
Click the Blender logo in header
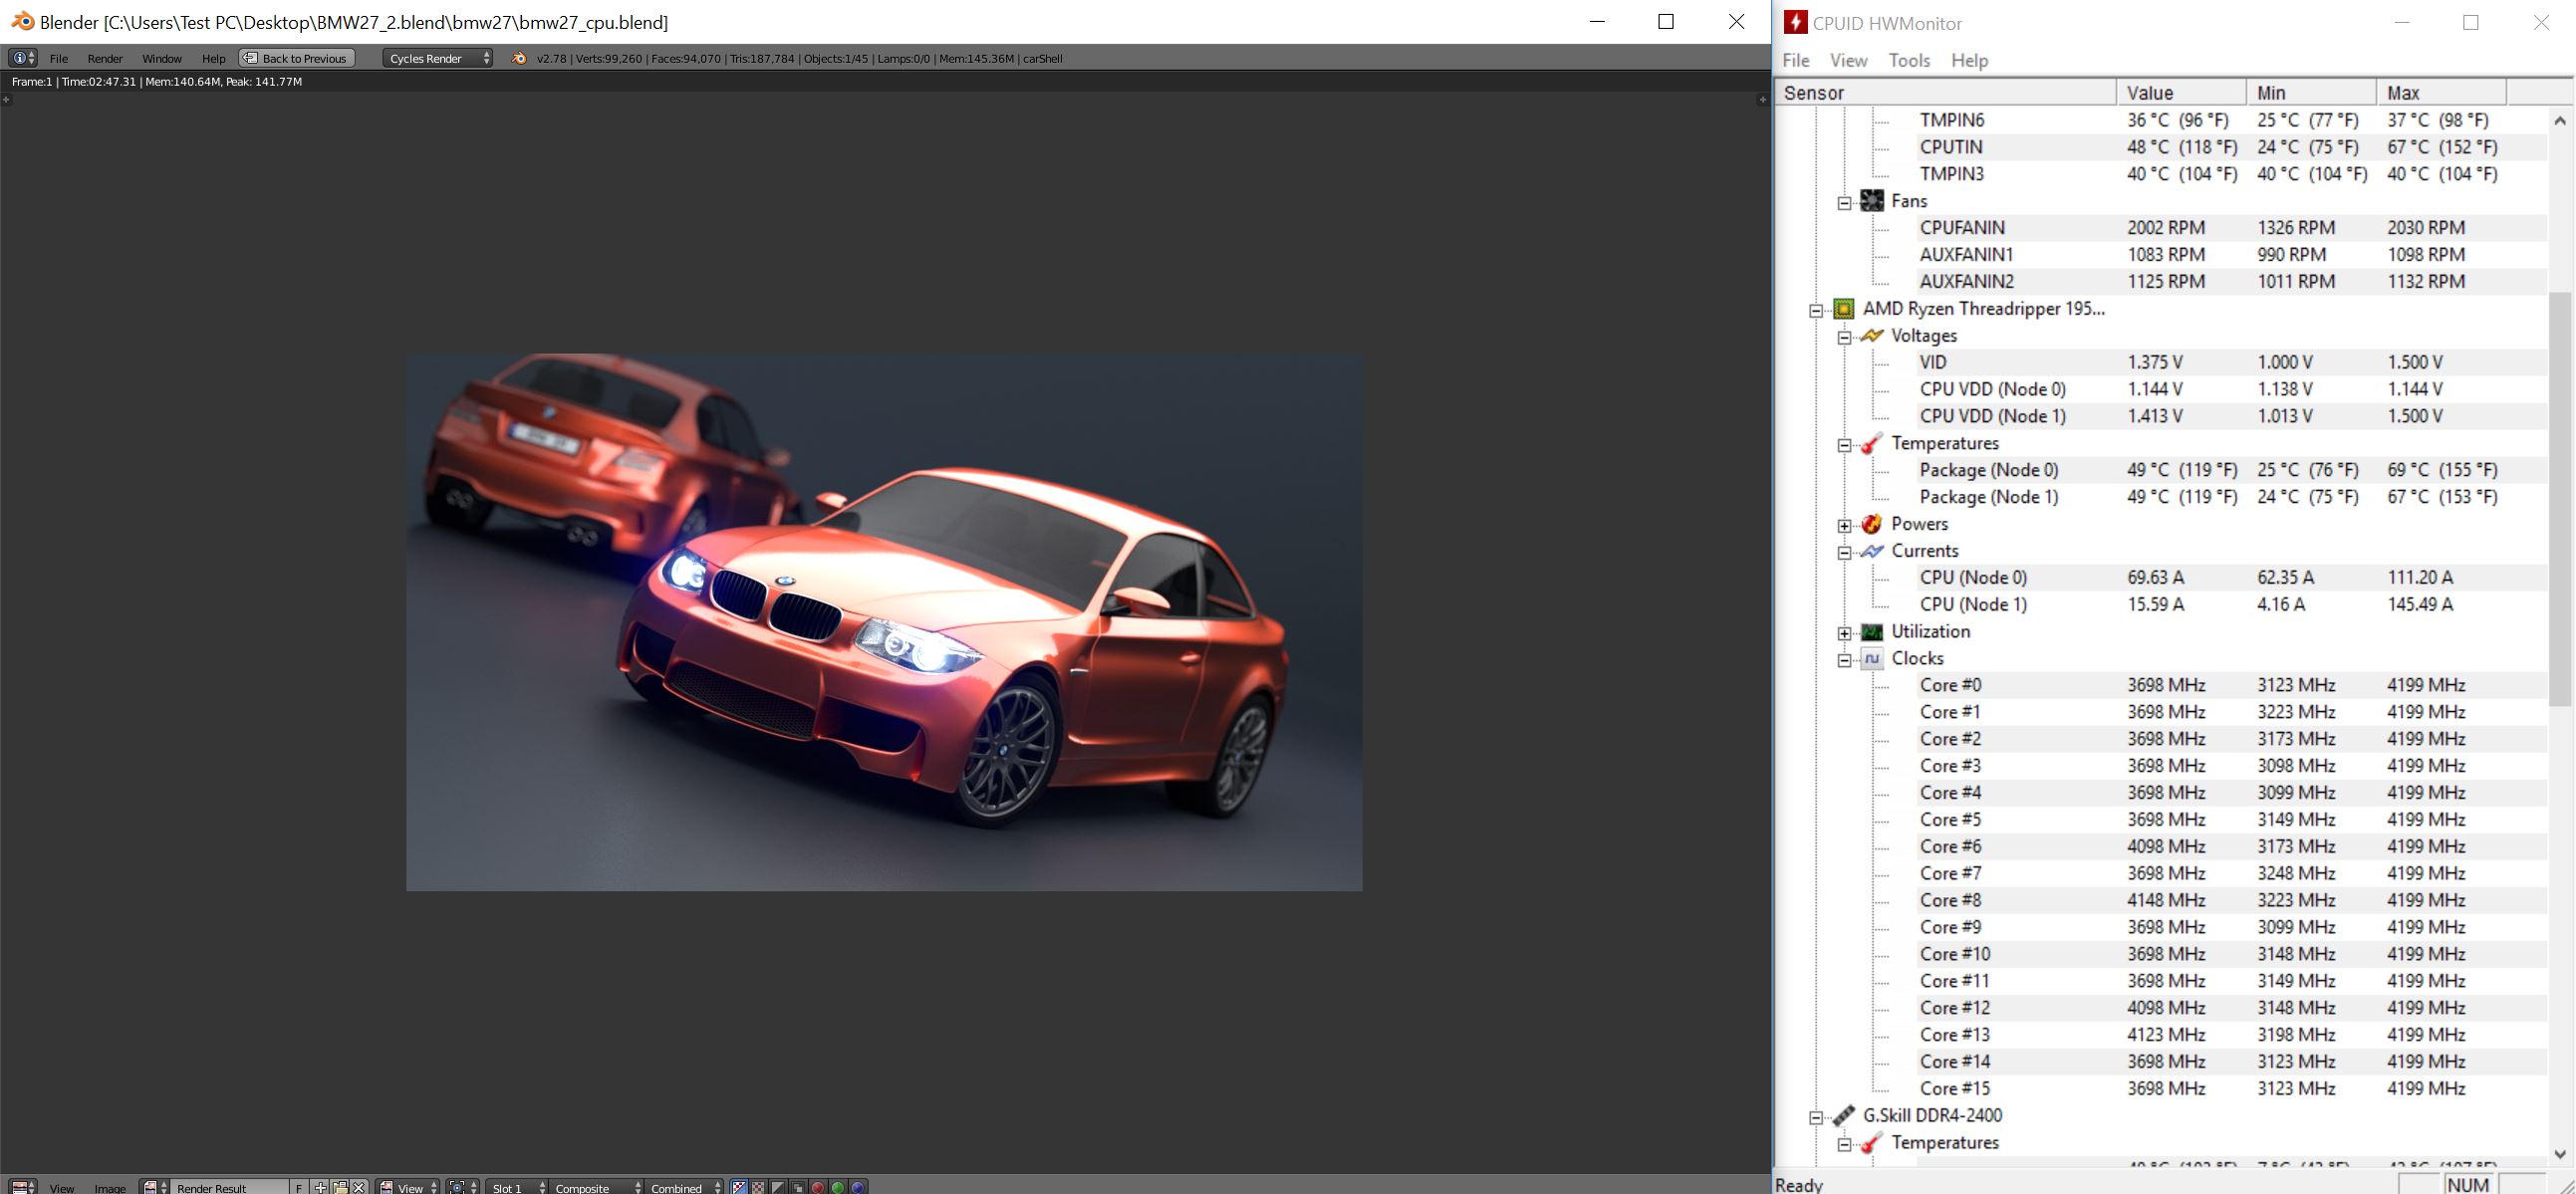pyautogui.click(x=518, y=58)
